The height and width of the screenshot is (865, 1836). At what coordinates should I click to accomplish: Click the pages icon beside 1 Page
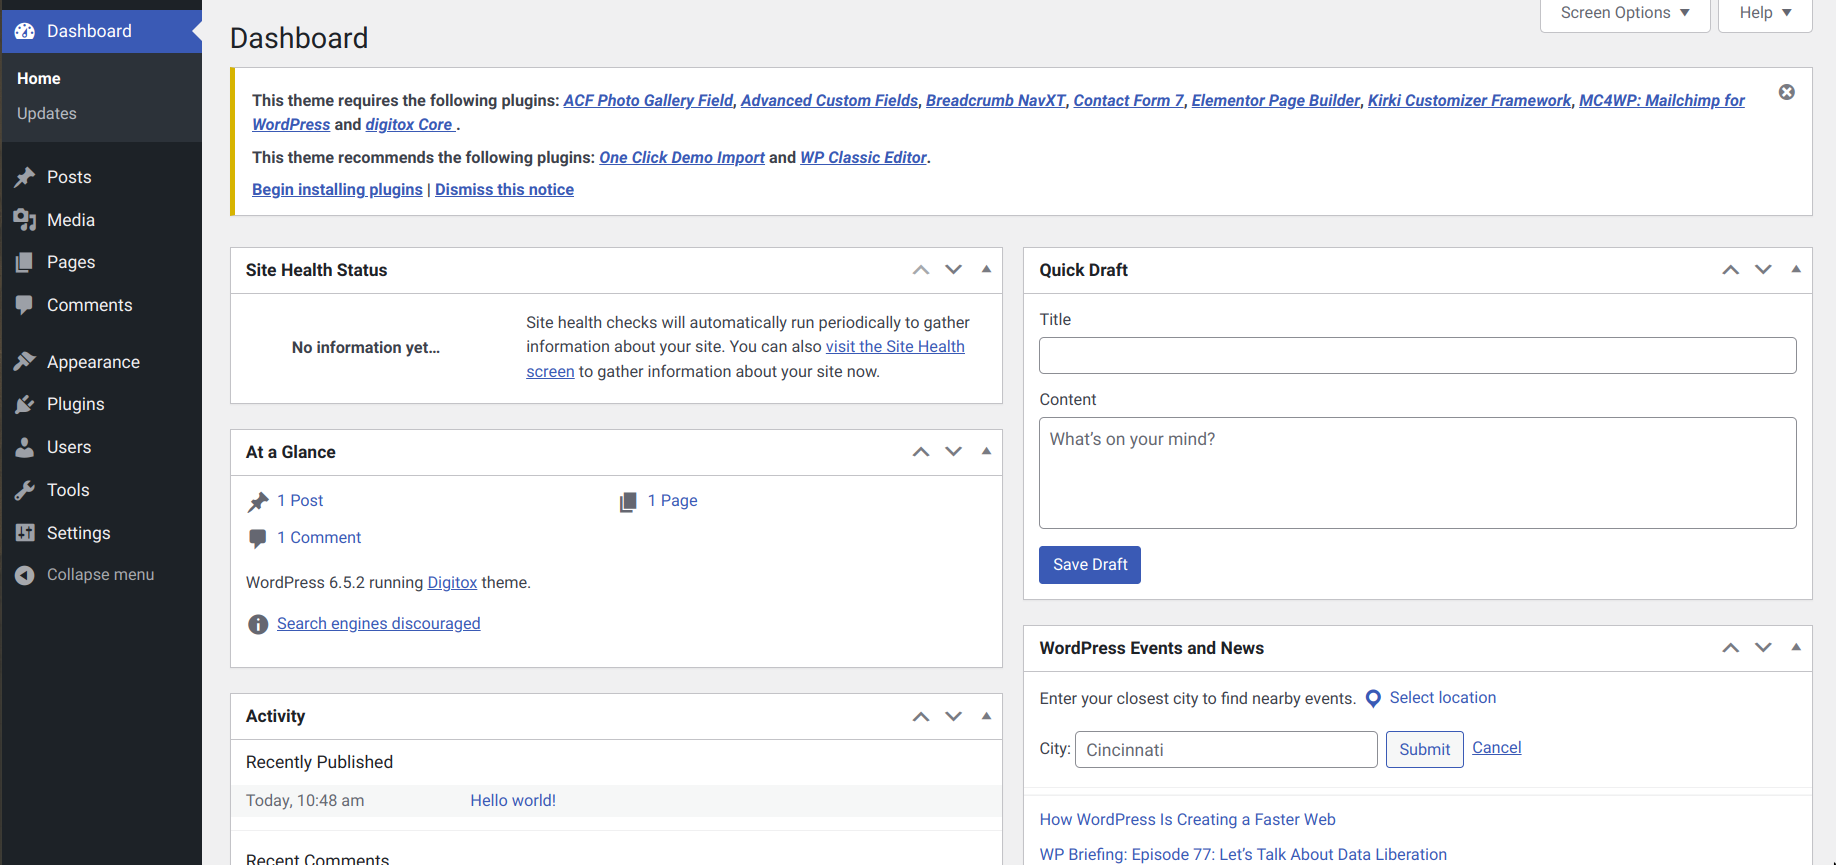coord(628,501)
